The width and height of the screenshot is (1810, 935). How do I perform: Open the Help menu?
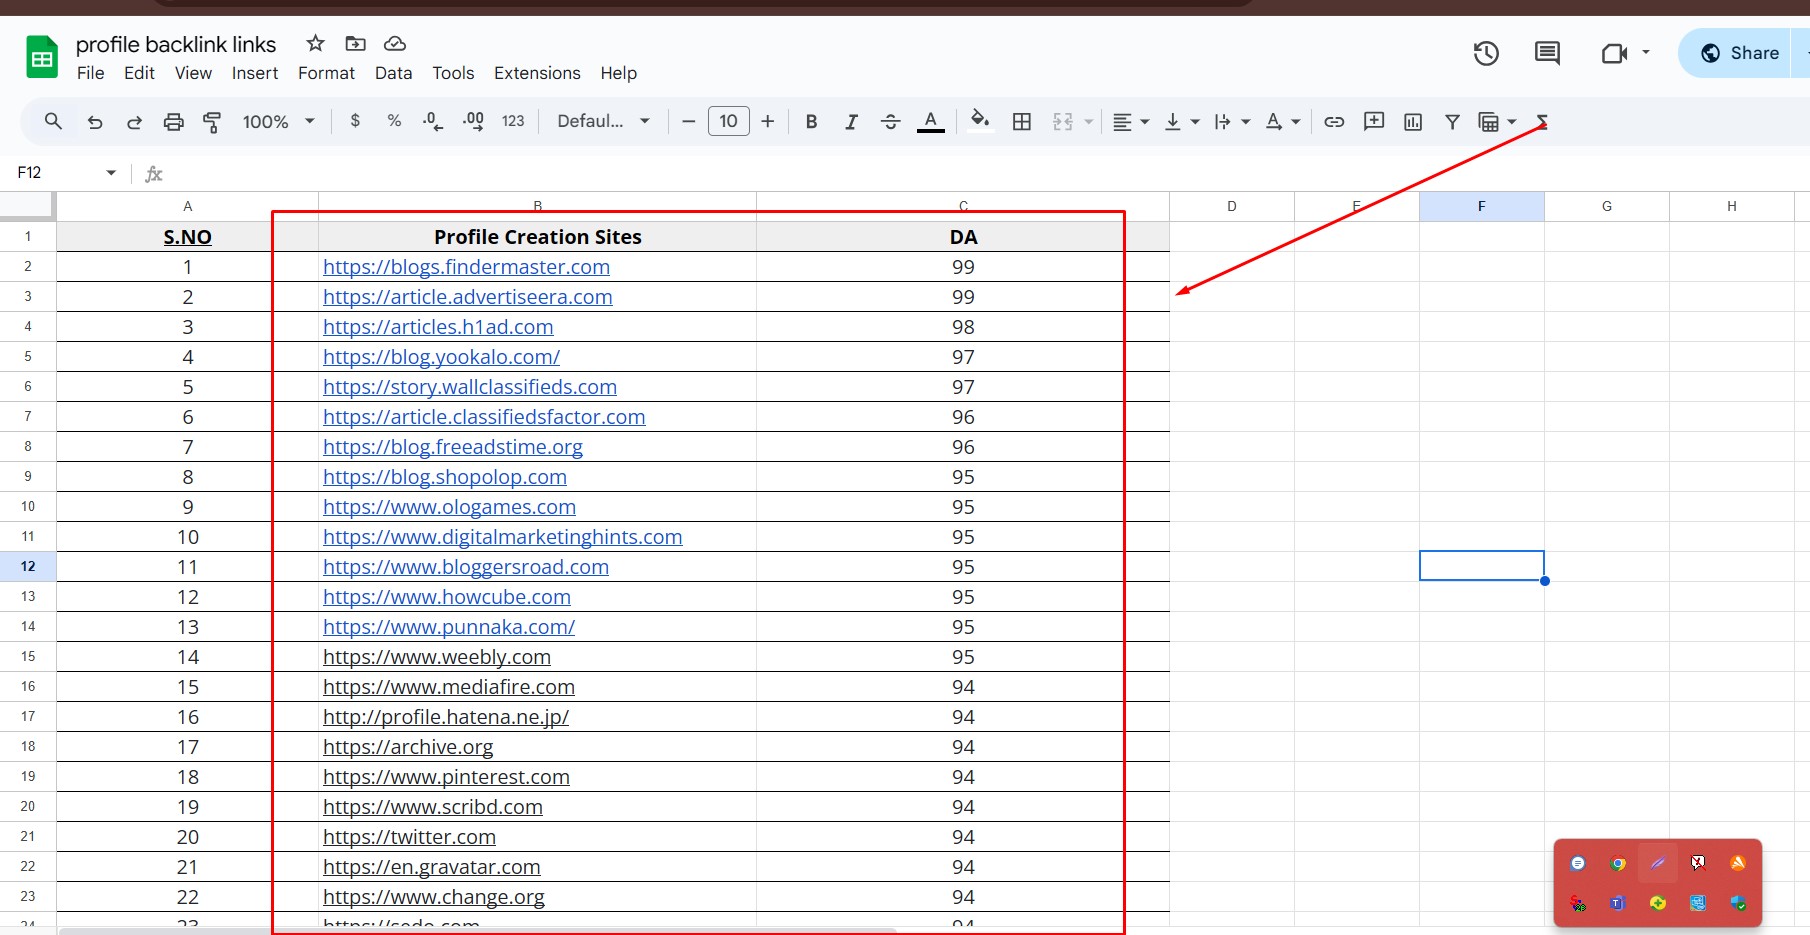pyautogui.click(x=618, y=73)
